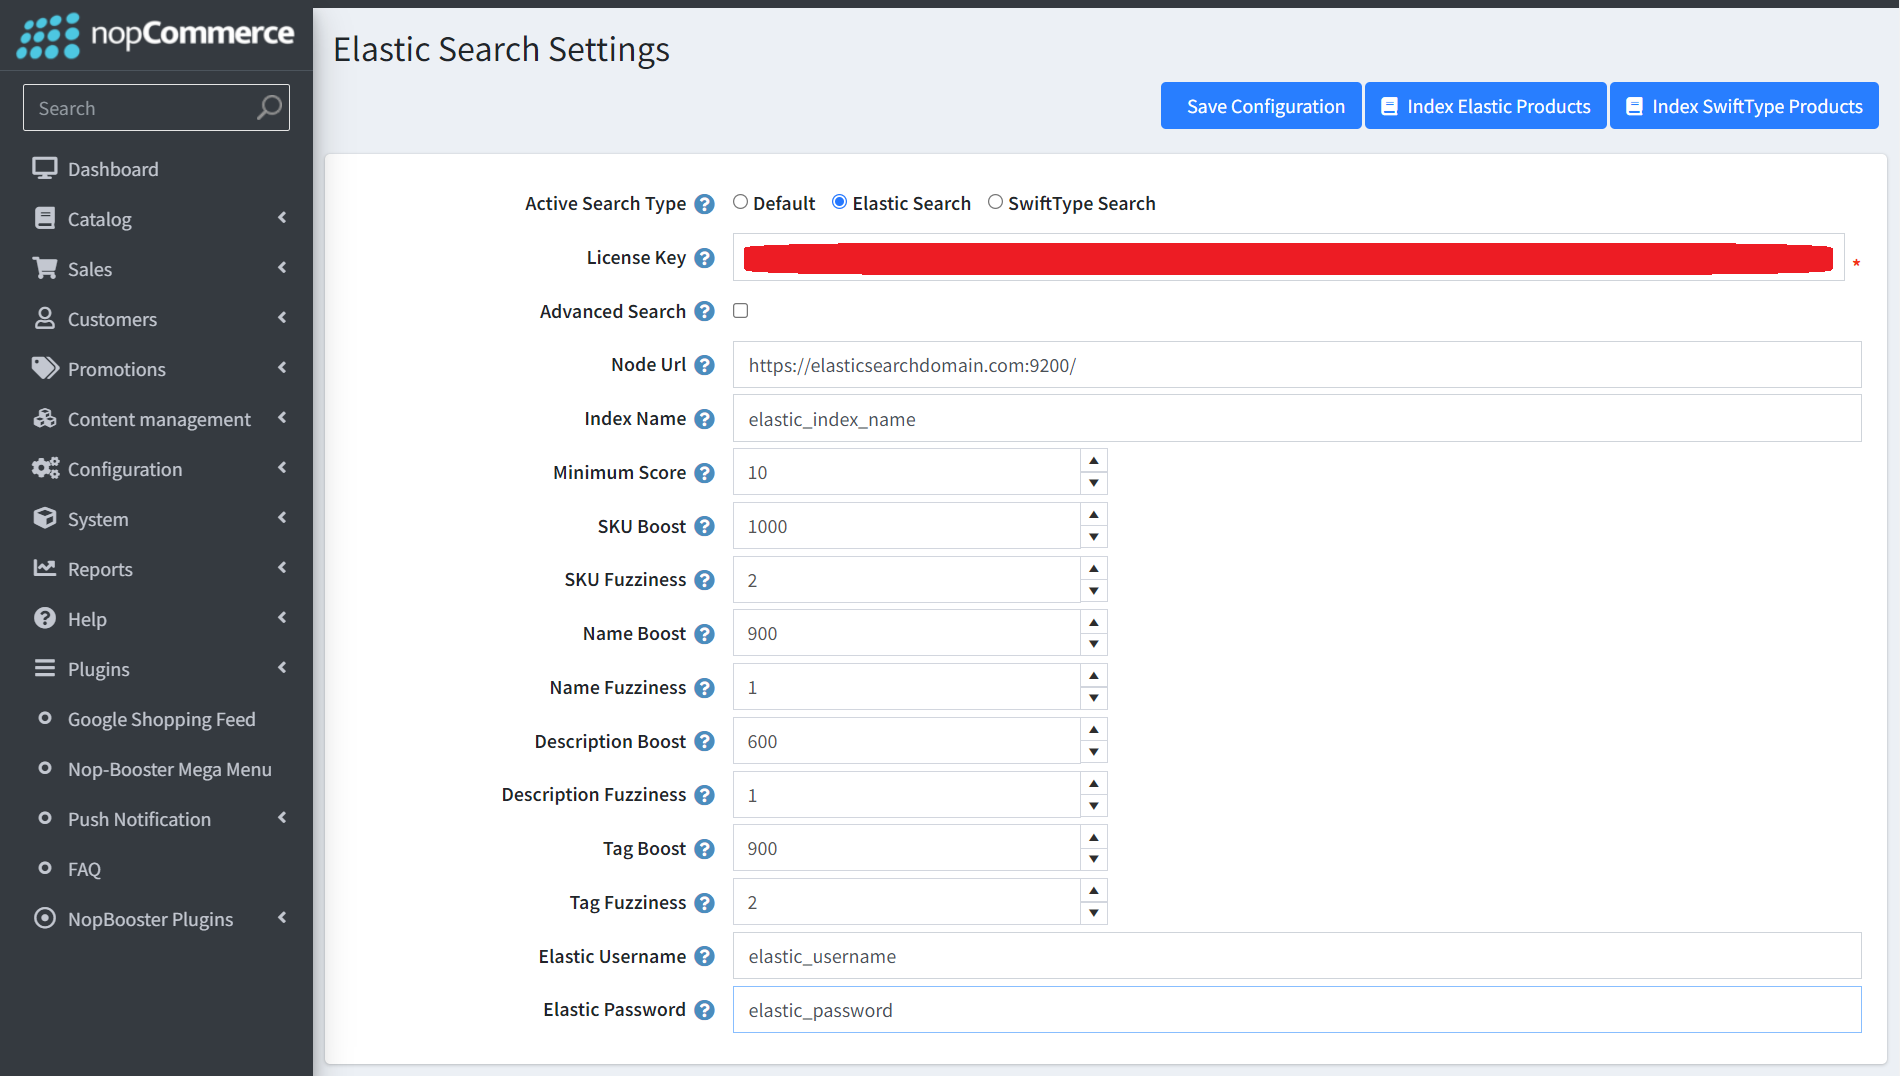Screen dimensions: 1900x1076
Task: Click help icon next to Name Boost
Action: (704, 634)
